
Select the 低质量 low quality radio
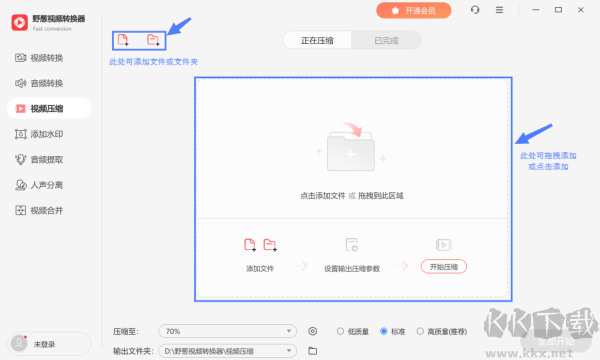(x=340, y=331)
